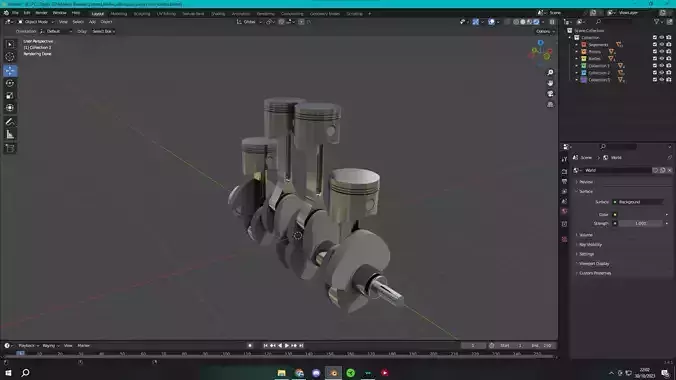Image resolution: width=676 pixels, height=380 pixels.
Task: Open the File menu
Action: coord(15,13)
